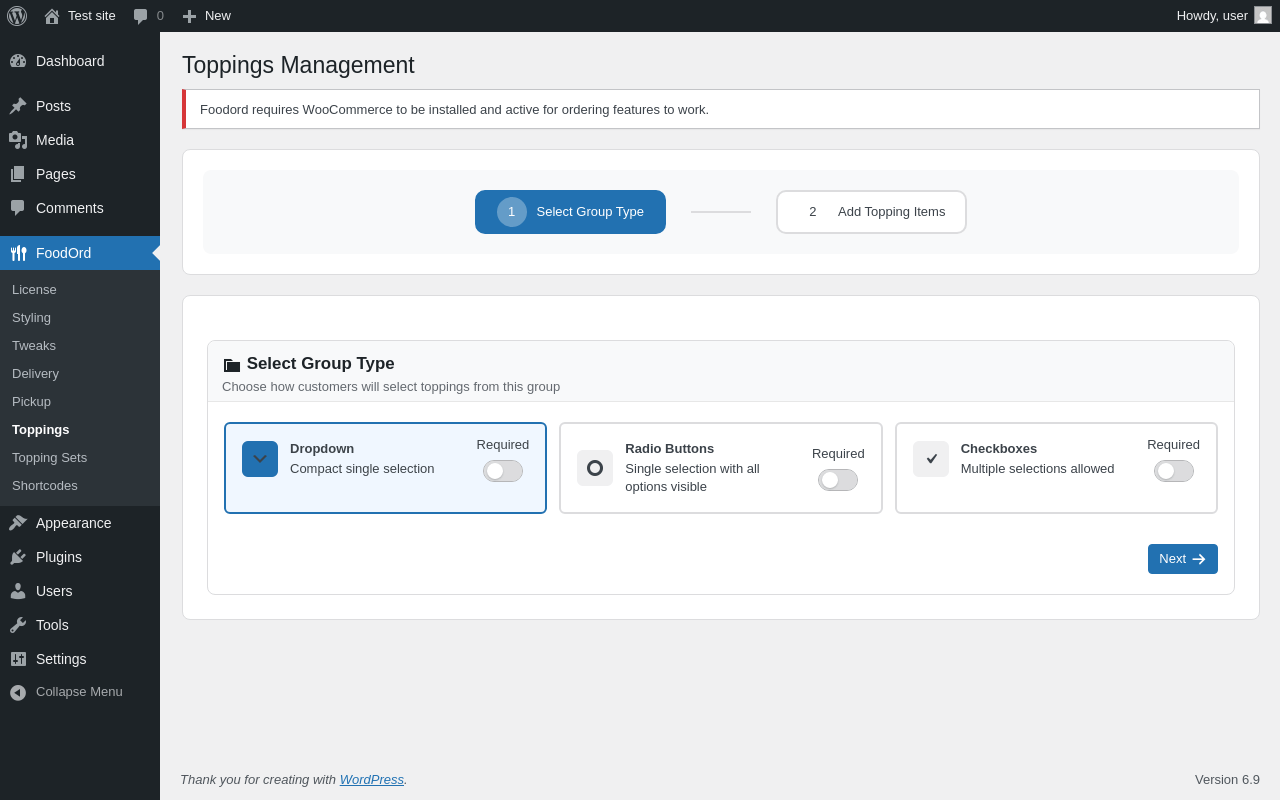Open the Howdy, user account menu
Image resolution: width=1280 pixels, height=800 pixels.
coord(1212,16)
